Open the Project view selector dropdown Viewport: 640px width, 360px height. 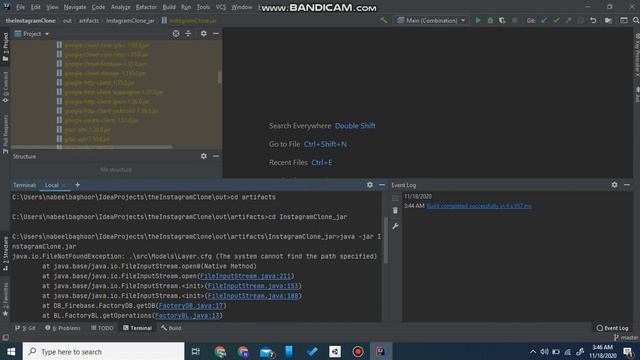coord(32,34)
